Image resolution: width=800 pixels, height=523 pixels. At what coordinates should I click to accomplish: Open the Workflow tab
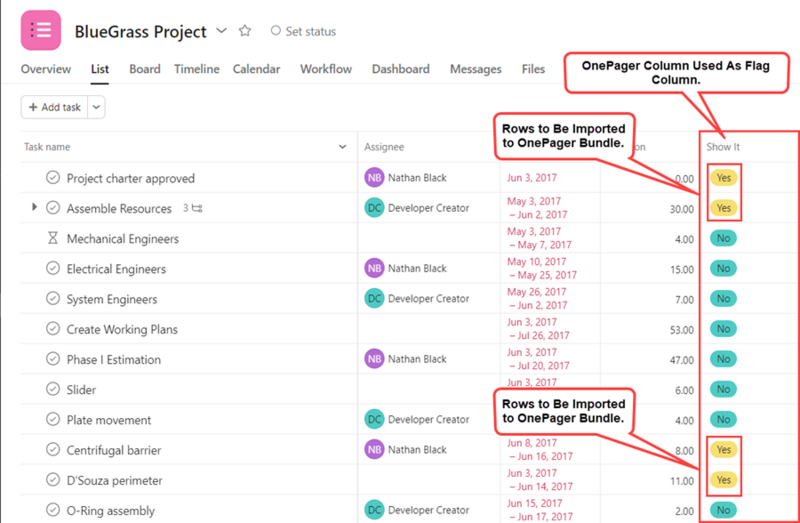click(326, 69)
